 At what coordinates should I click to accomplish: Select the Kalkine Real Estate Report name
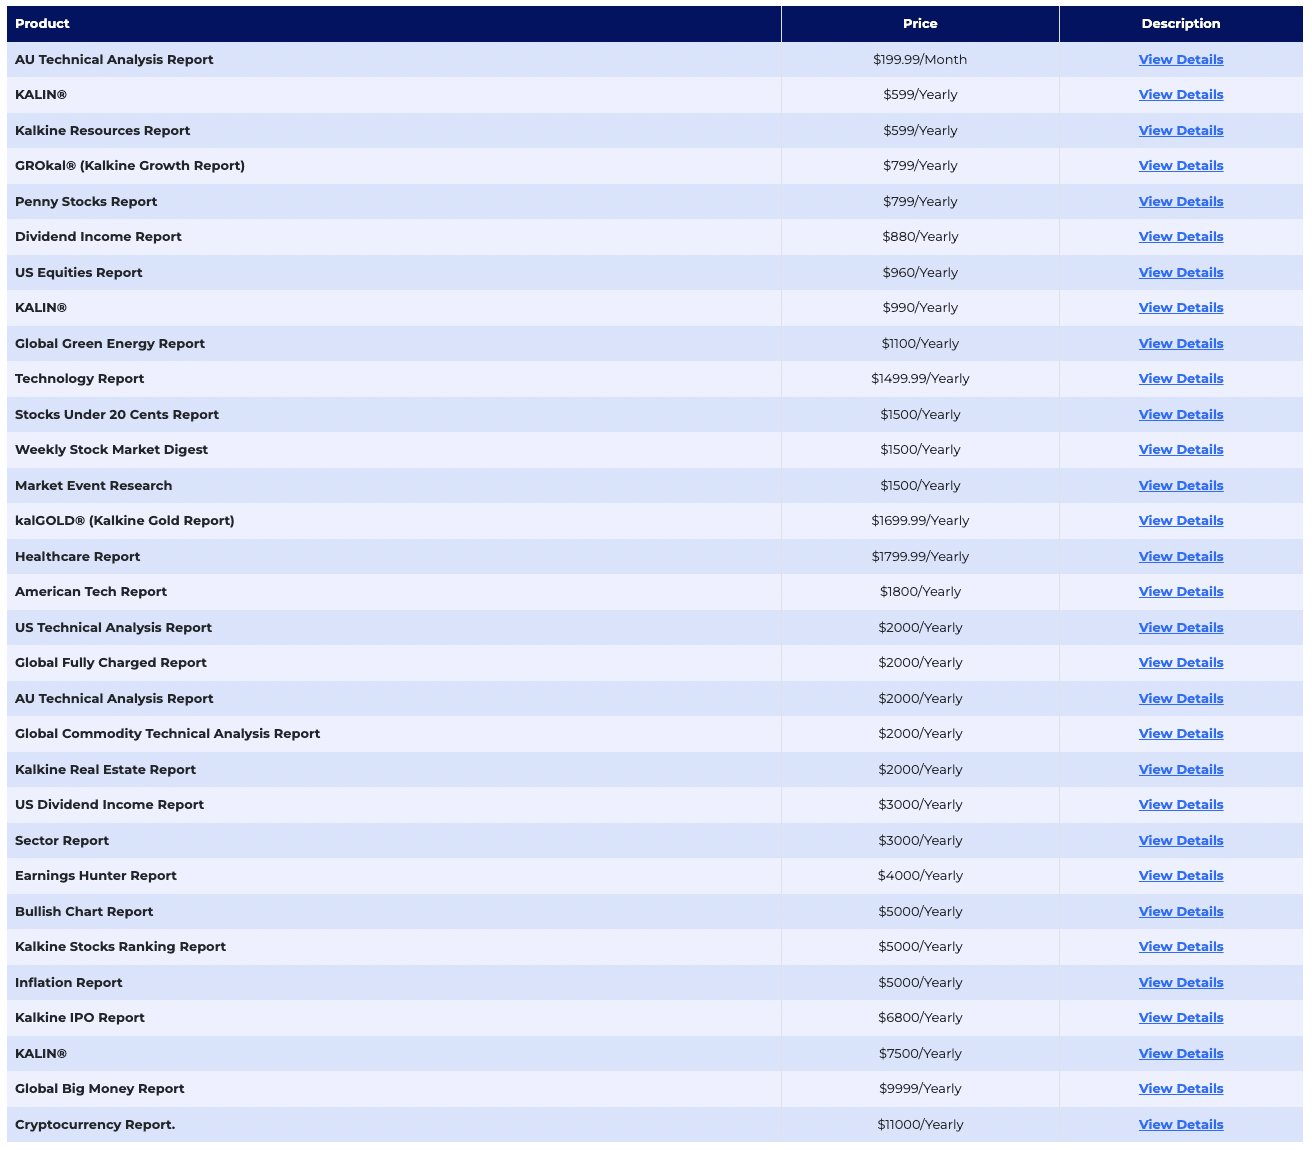click(x=105, y=769)
